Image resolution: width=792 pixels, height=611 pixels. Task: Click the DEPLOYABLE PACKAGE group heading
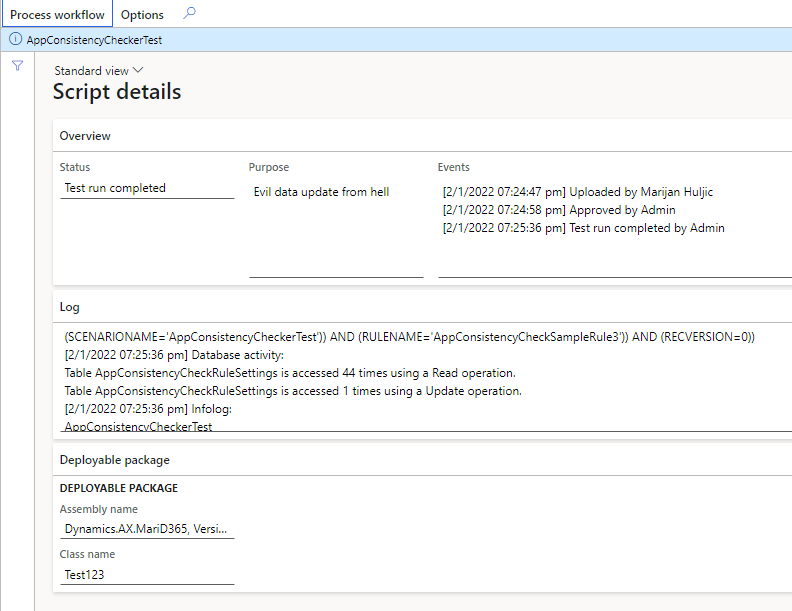coord(119,488)
